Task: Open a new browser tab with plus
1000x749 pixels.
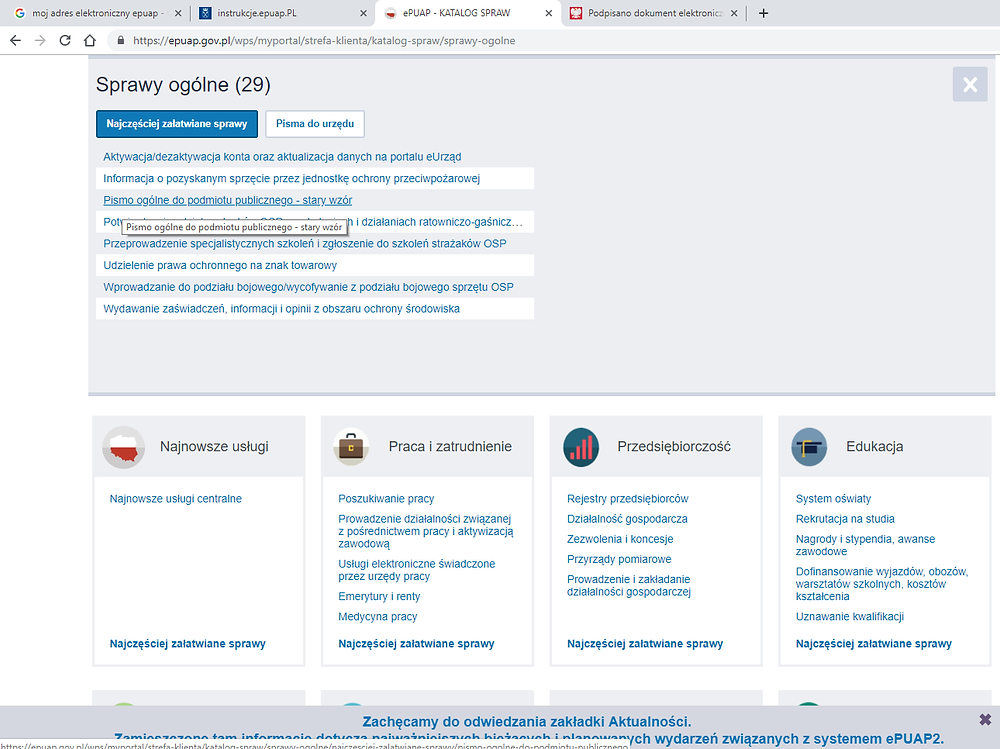Action: [763, 13]
